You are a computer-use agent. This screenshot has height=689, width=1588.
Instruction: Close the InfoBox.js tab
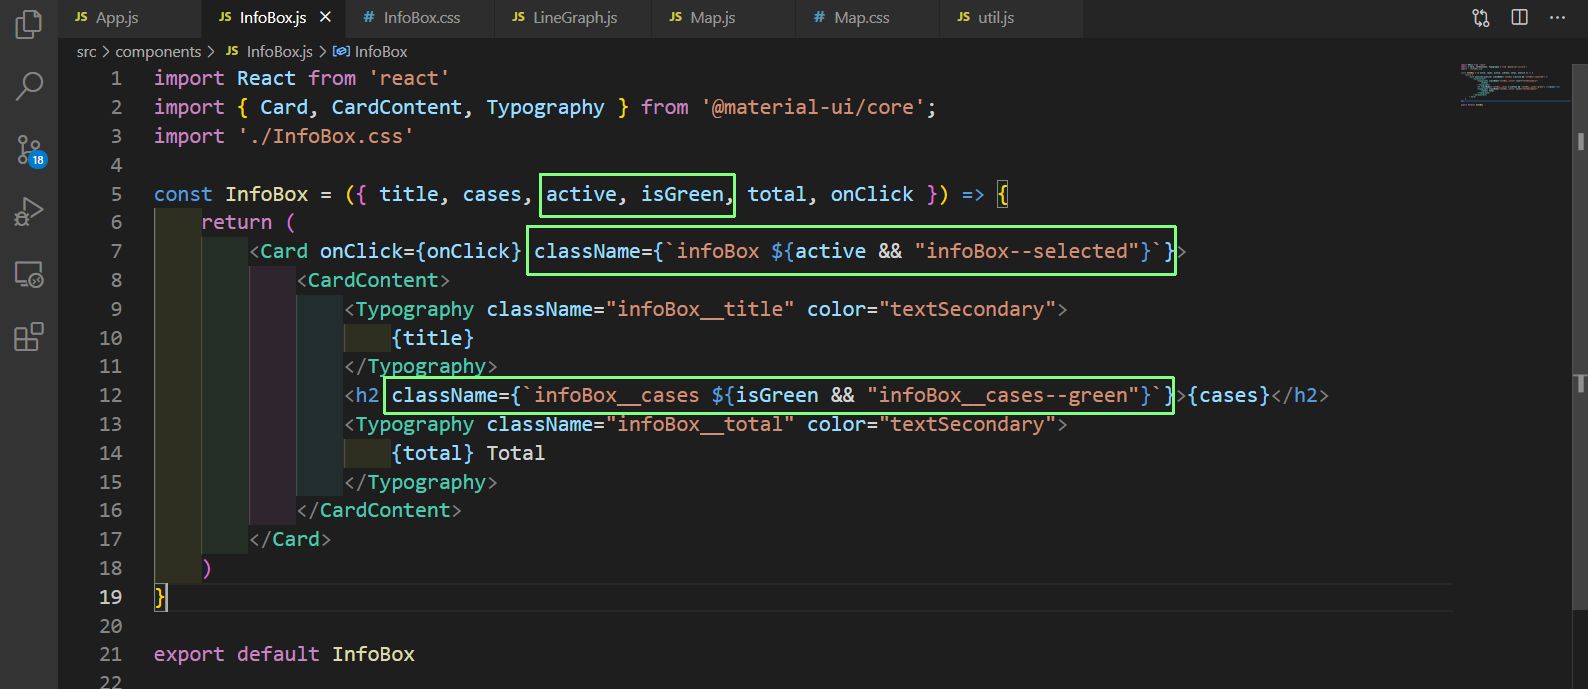pos(325,17)
